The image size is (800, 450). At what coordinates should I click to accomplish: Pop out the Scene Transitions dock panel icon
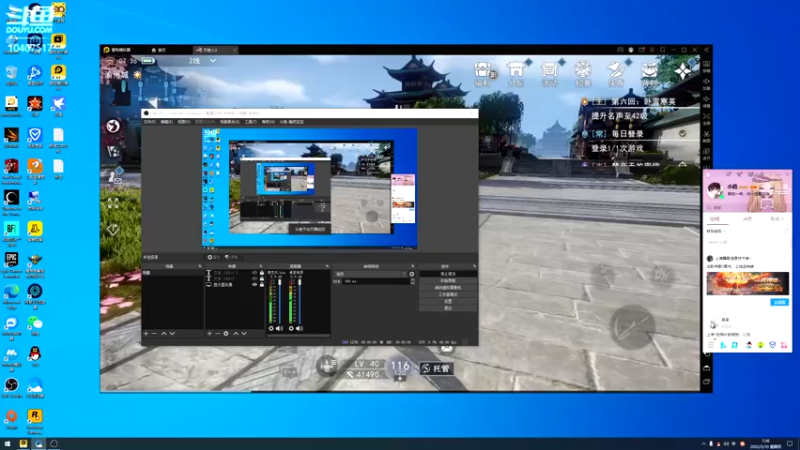(413, 266)
